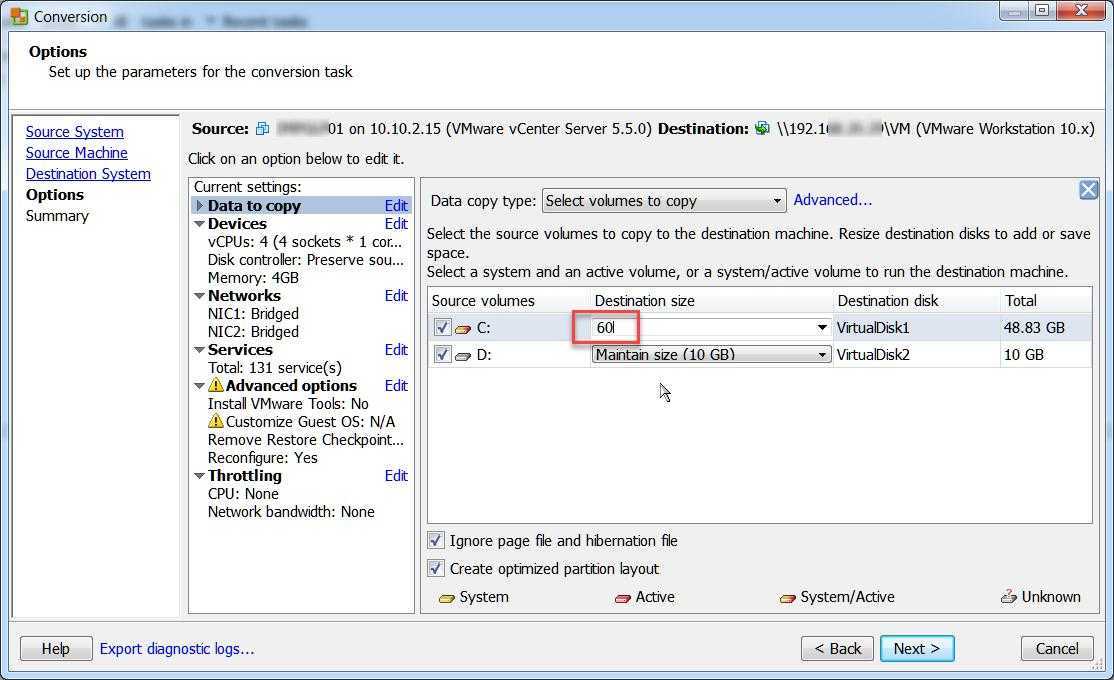Click the Advanced options warning icon
Image resolution: width=1114 pixels, height=680 pixels.
216,385
